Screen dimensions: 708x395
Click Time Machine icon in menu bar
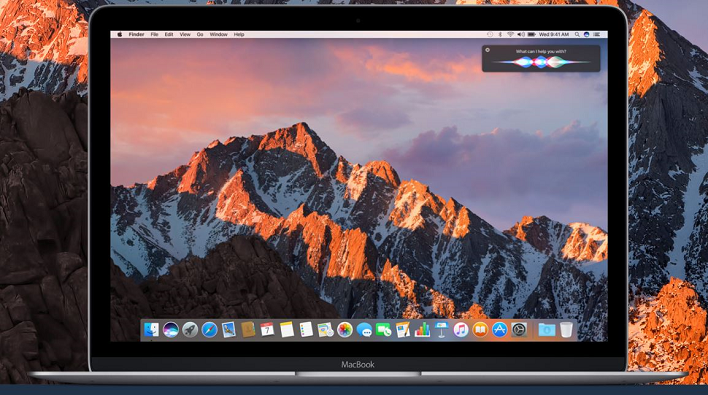pyautogui.click(x=490, y=34)
